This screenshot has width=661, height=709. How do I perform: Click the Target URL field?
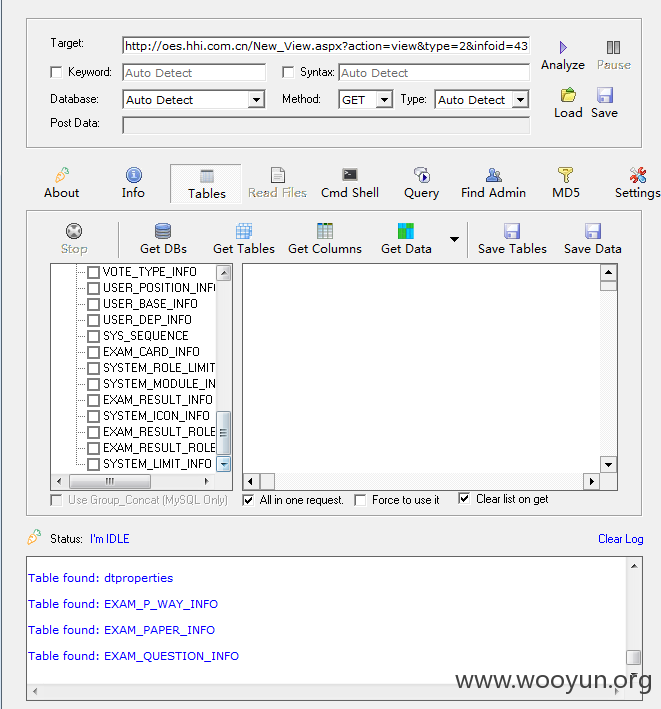(x=326, y=46)
